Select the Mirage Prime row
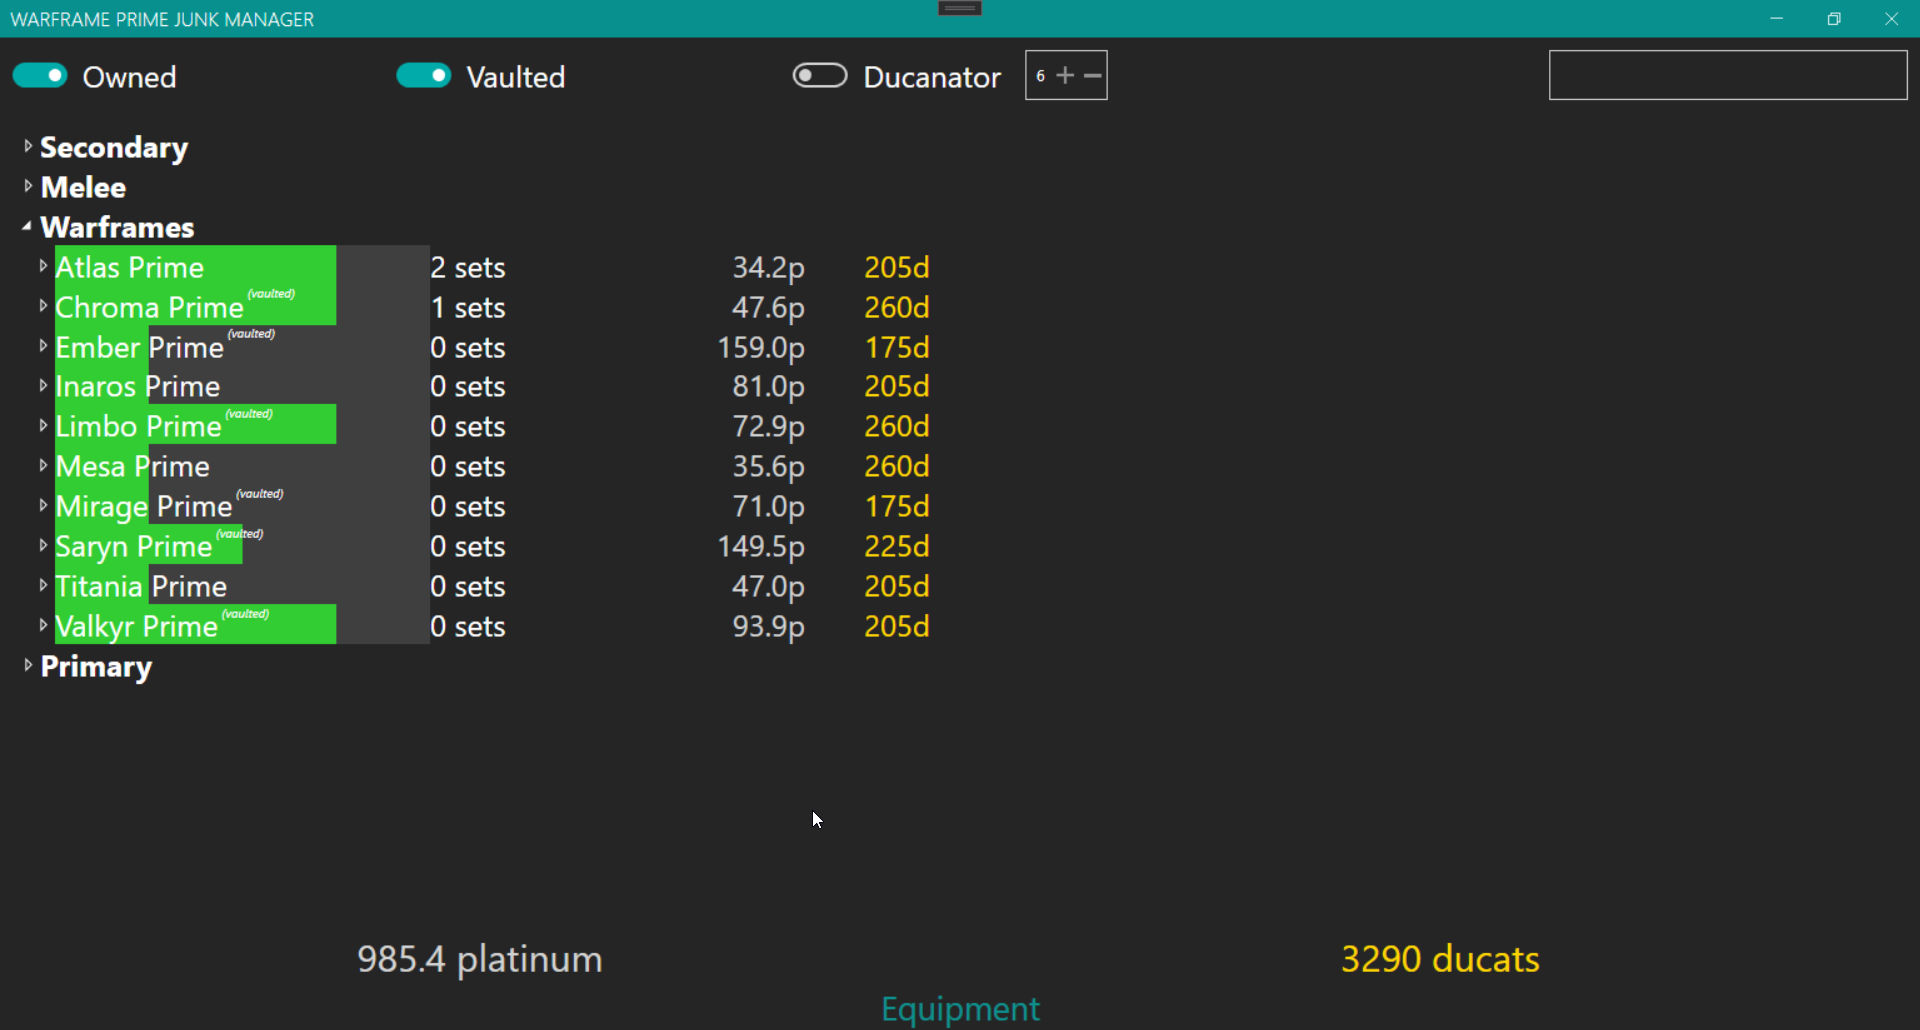Image resolution: width=1920 pixels, height=1030 pixels. tap(492, 506)
